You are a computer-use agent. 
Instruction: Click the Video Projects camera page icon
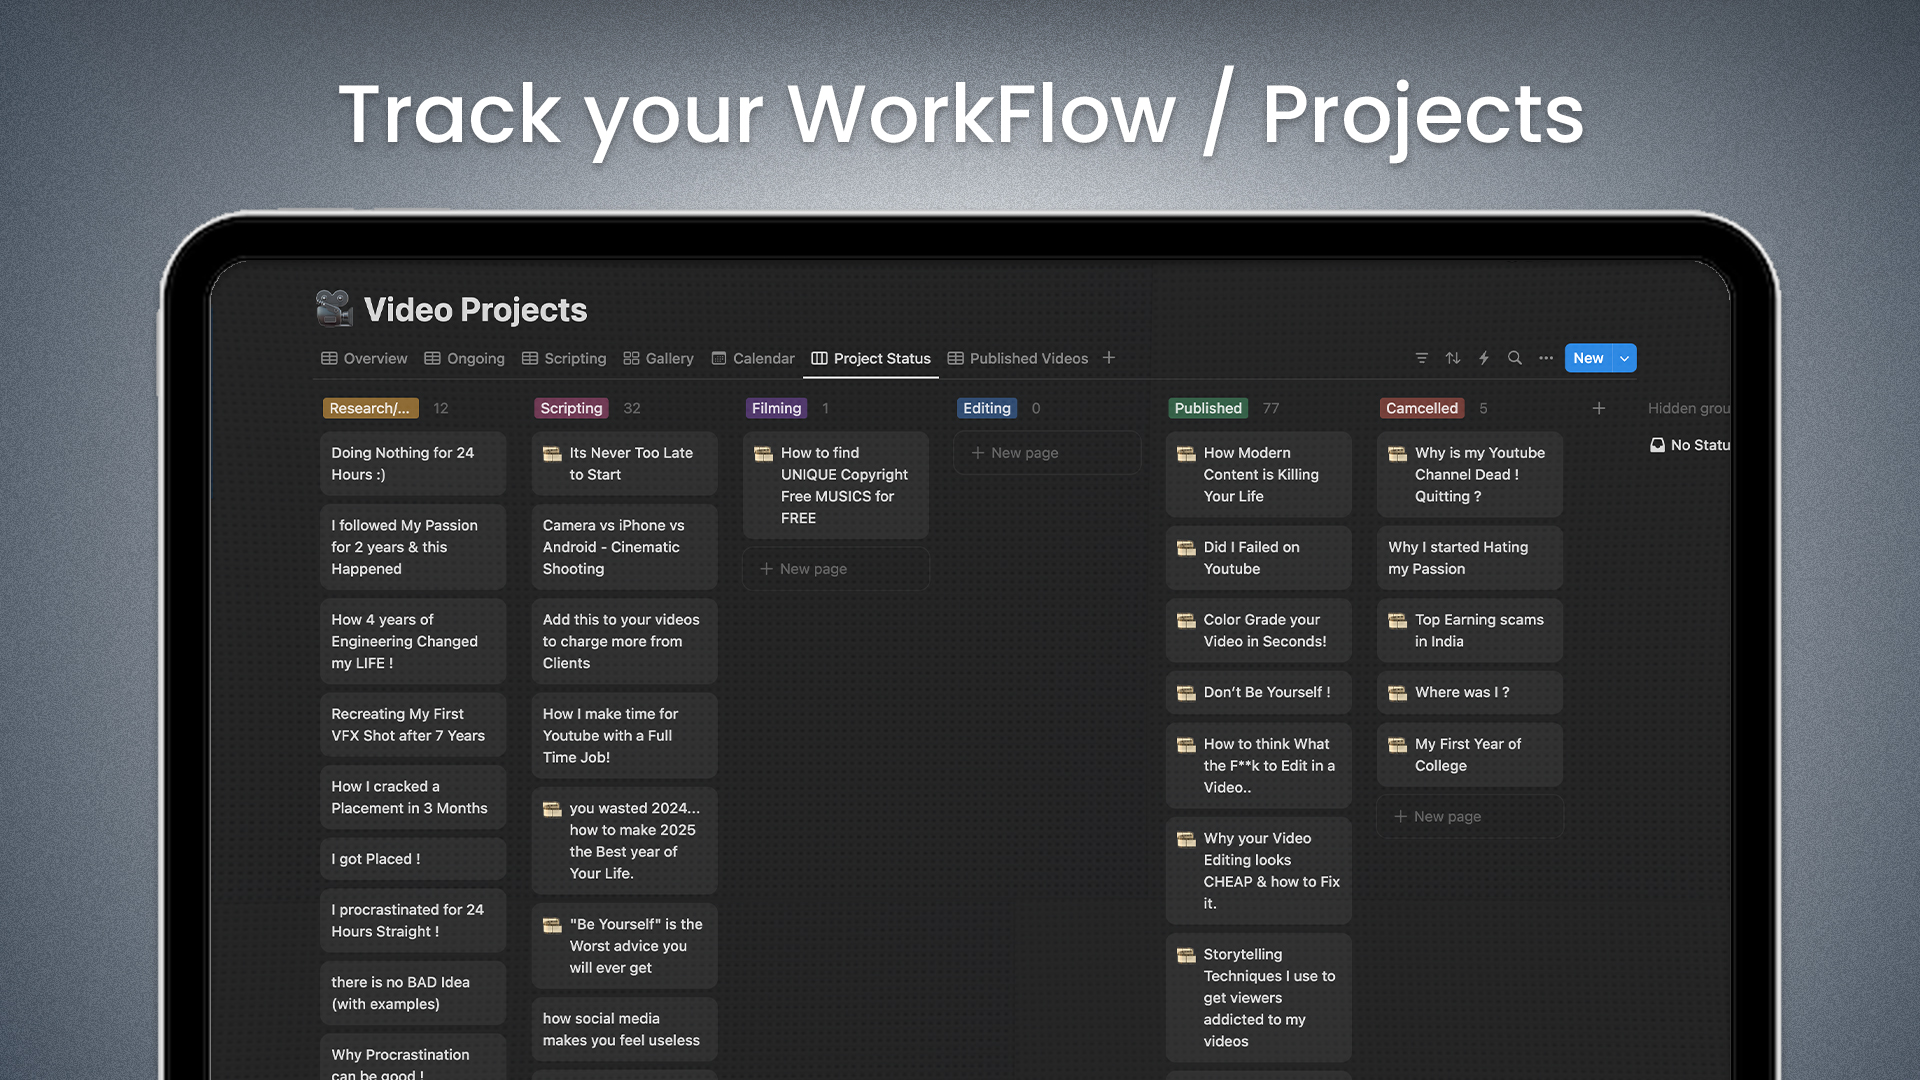[334, 308]
